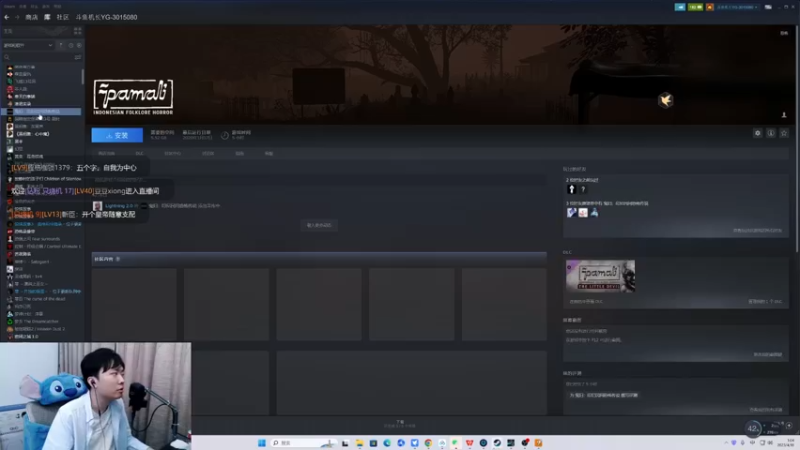The height and width of the screenshot is (450, 800).
Task: Click the friends icon on the hero banner
Action: point(784,115)
